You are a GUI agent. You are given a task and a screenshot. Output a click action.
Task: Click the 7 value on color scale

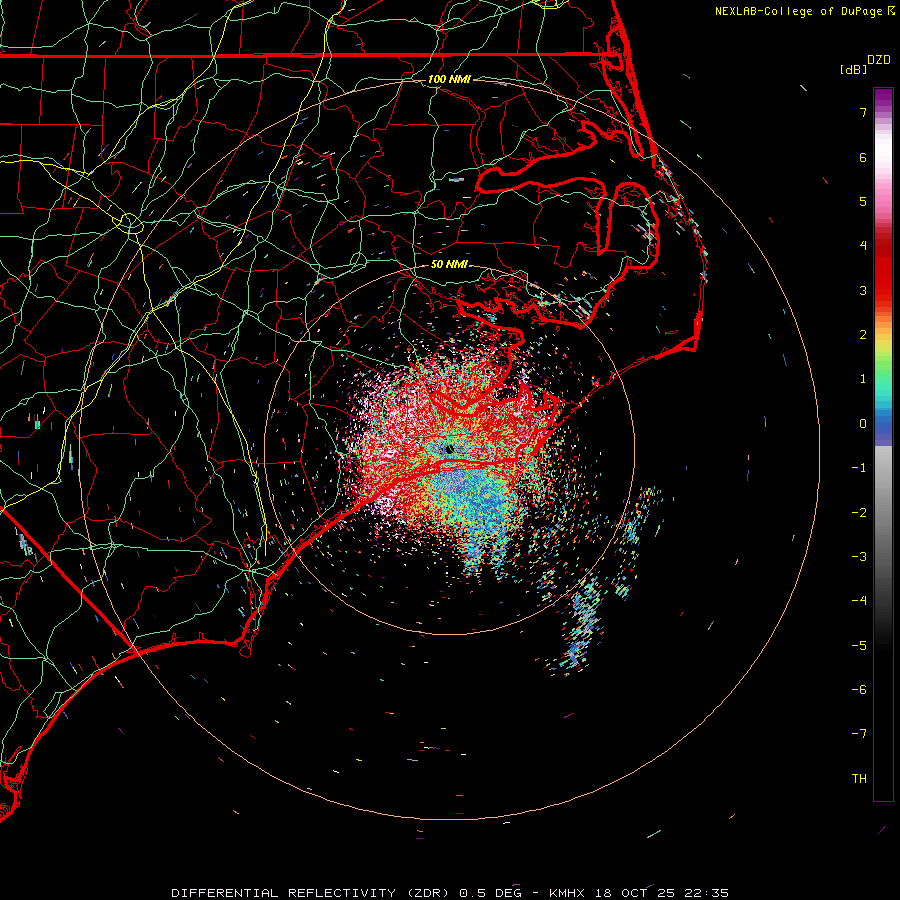[x=863, y=112]
